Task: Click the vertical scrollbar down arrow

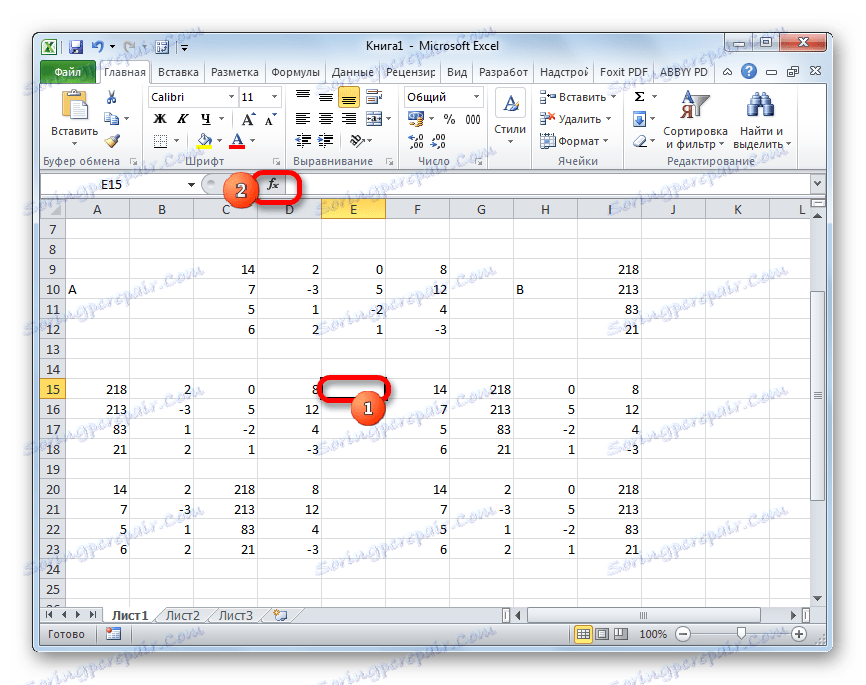Action: [818, 598]
